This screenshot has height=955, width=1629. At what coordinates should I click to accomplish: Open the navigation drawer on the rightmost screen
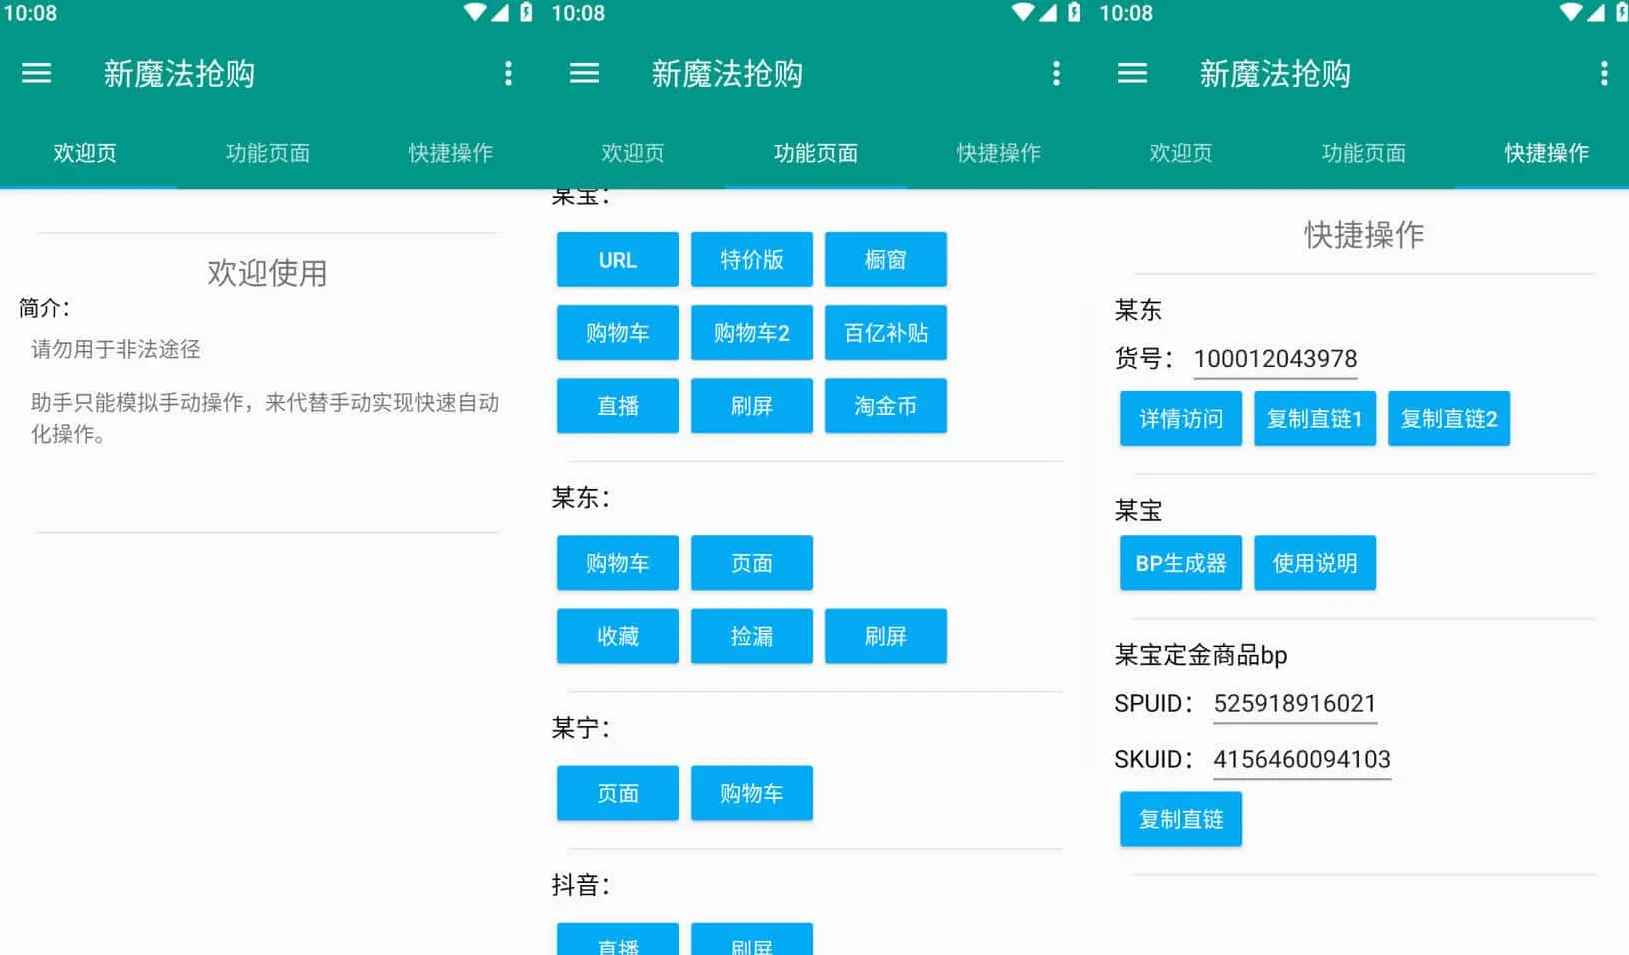click(1131, 73)
